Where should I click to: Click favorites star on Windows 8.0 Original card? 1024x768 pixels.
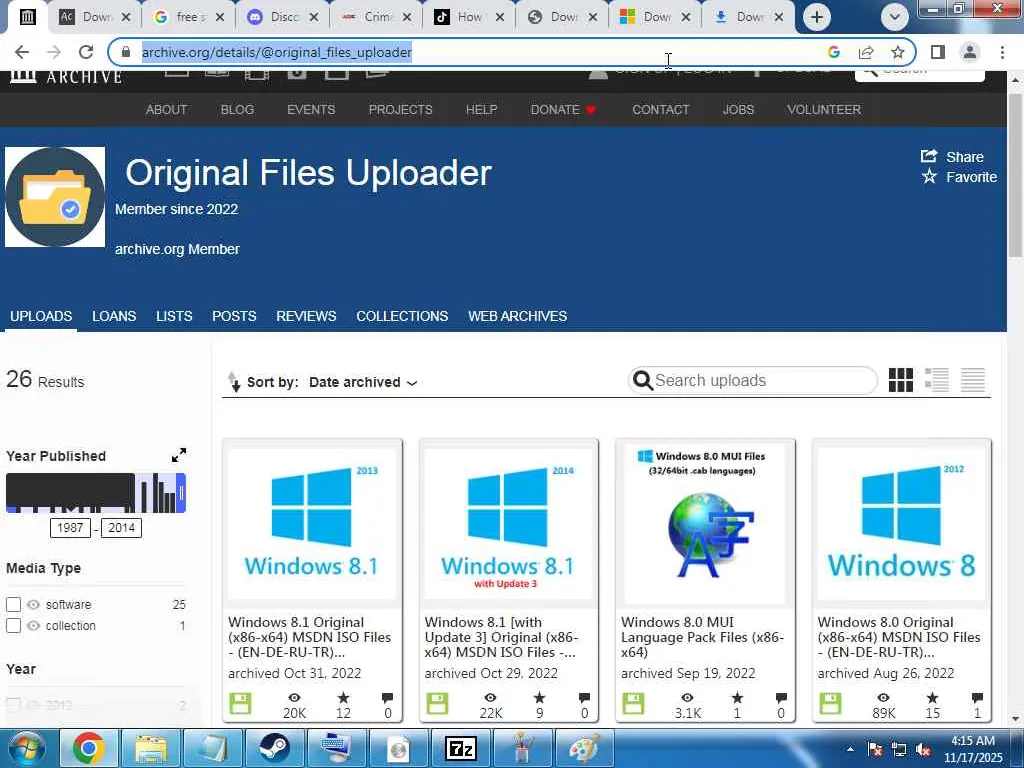[x=932, y=698]
